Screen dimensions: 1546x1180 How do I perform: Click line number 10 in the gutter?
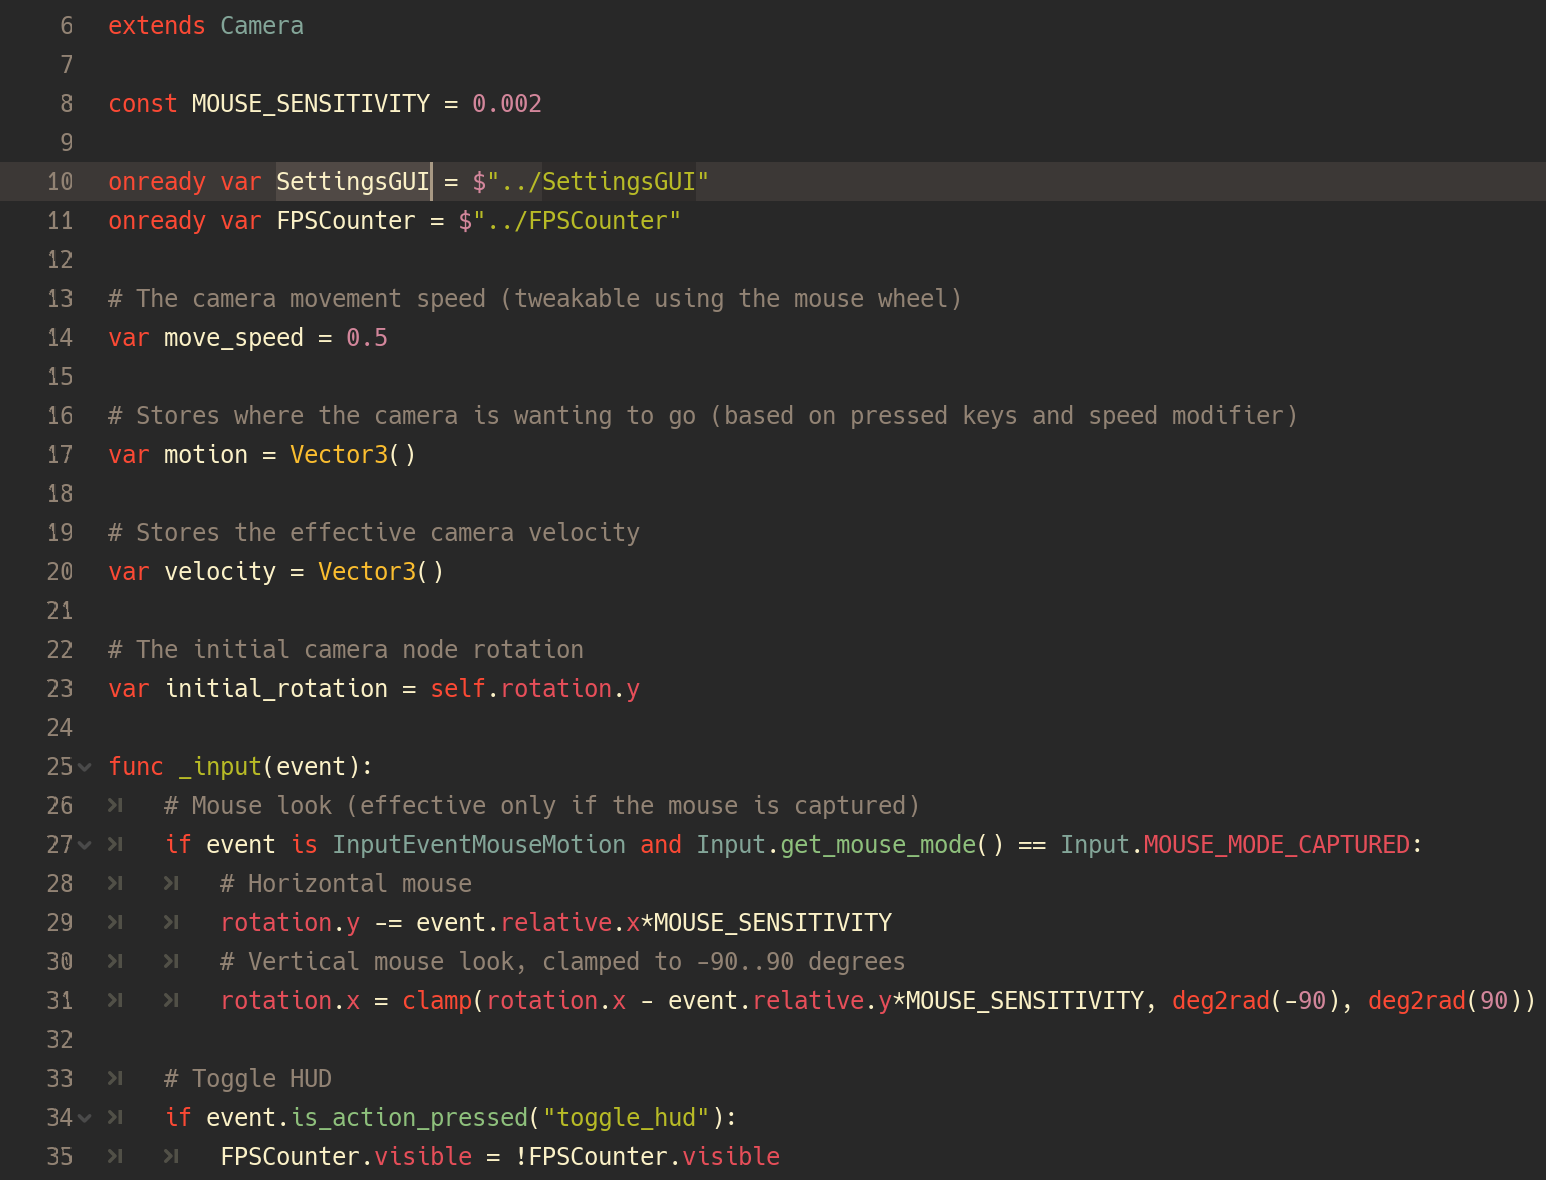click(x=60, y=182)
